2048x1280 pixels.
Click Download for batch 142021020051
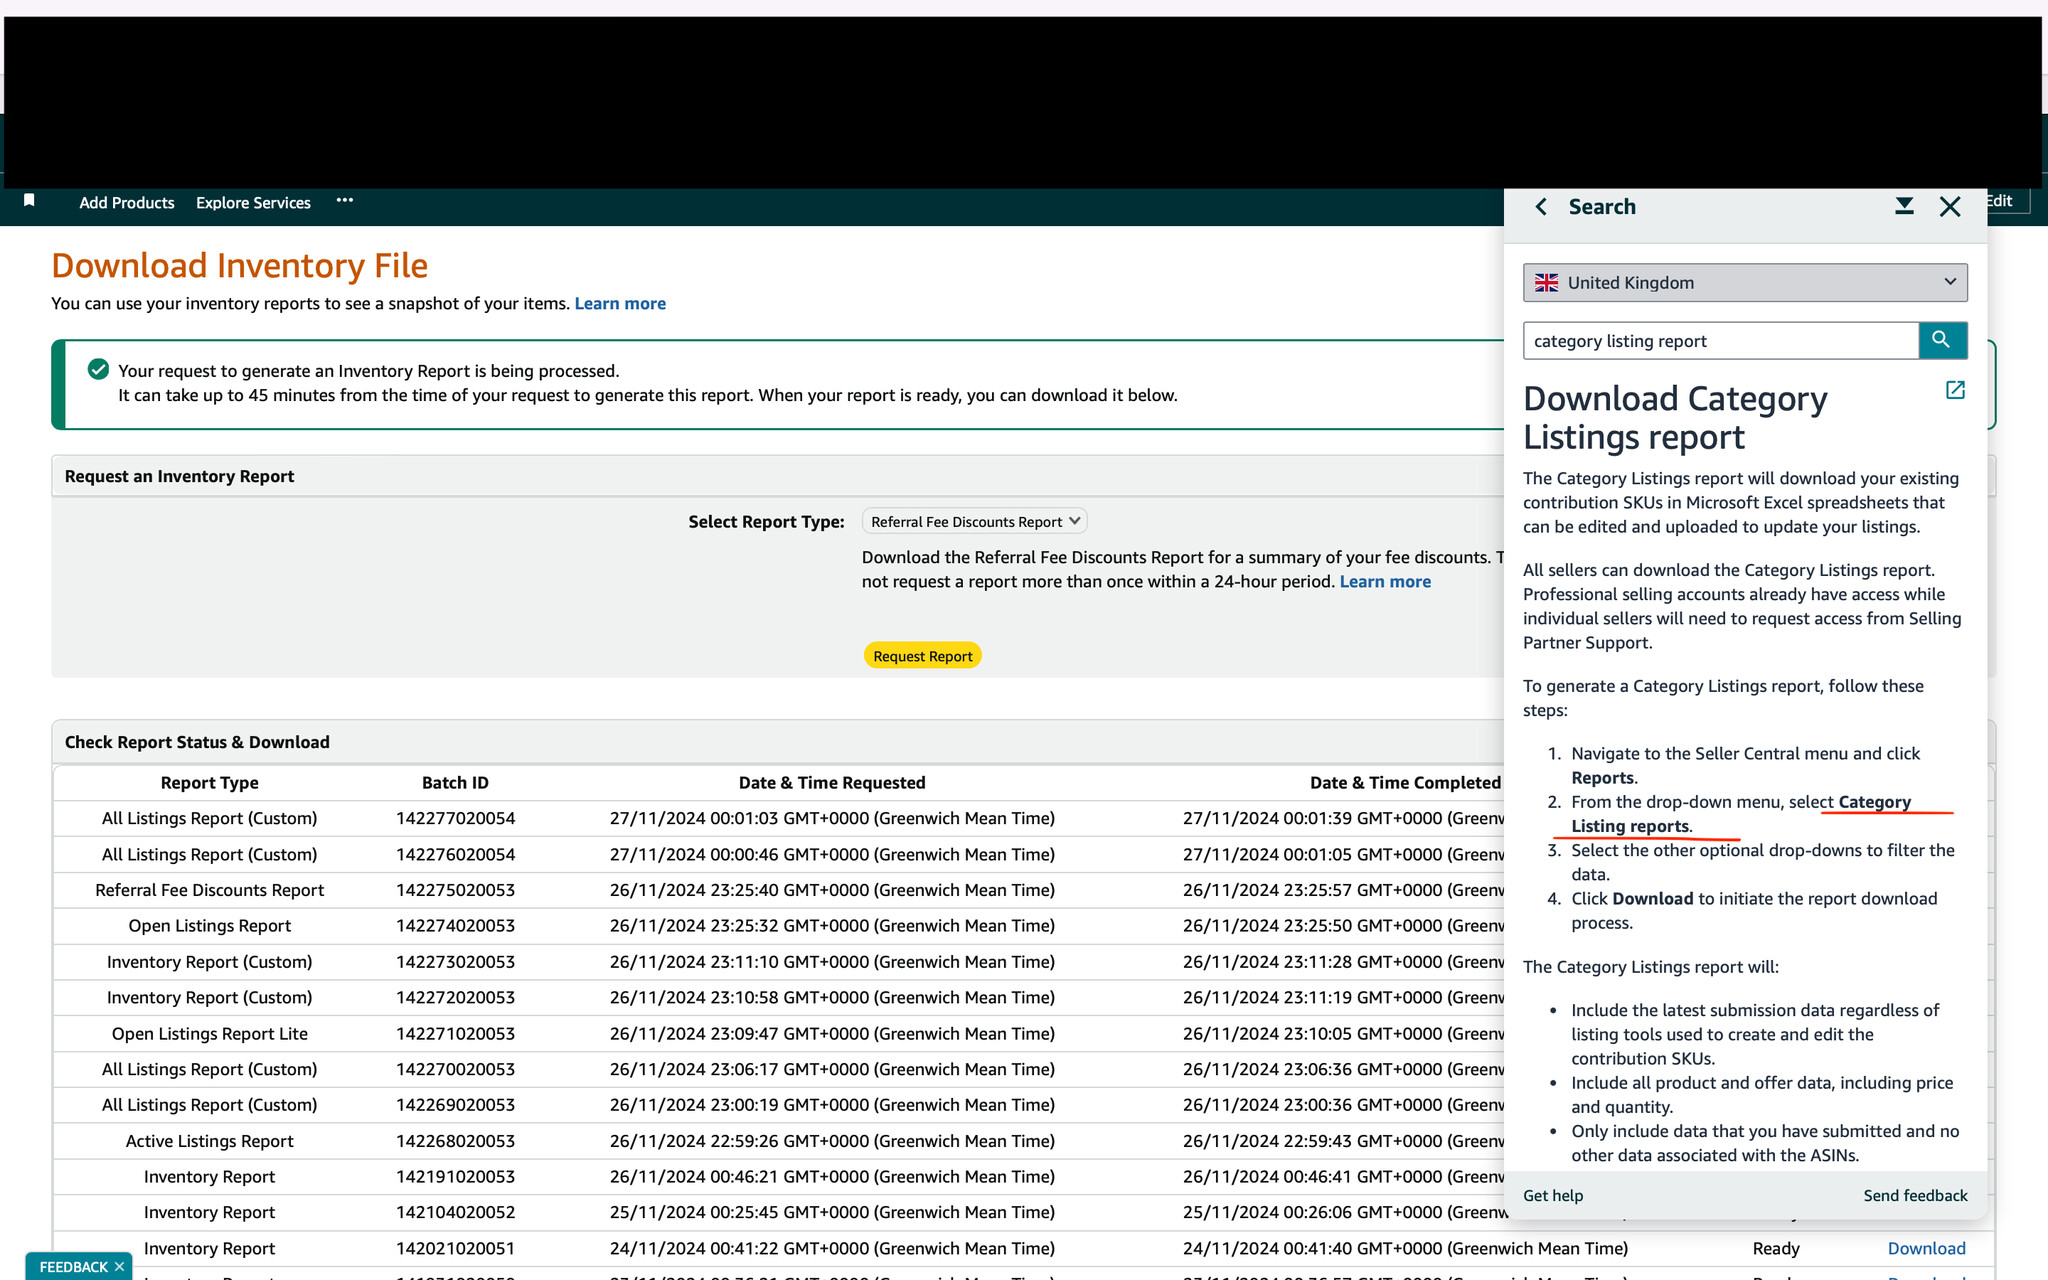(1926, 1248)
